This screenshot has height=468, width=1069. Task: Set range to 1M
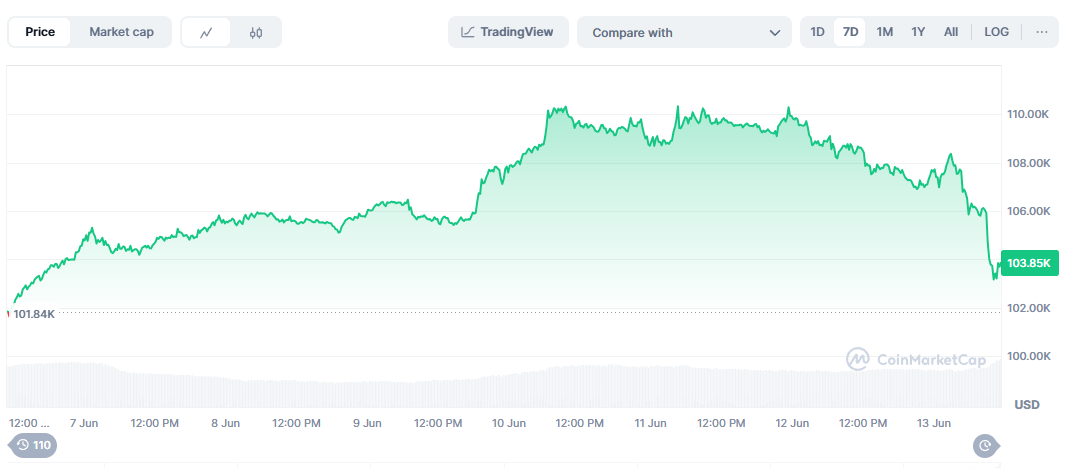884,32
